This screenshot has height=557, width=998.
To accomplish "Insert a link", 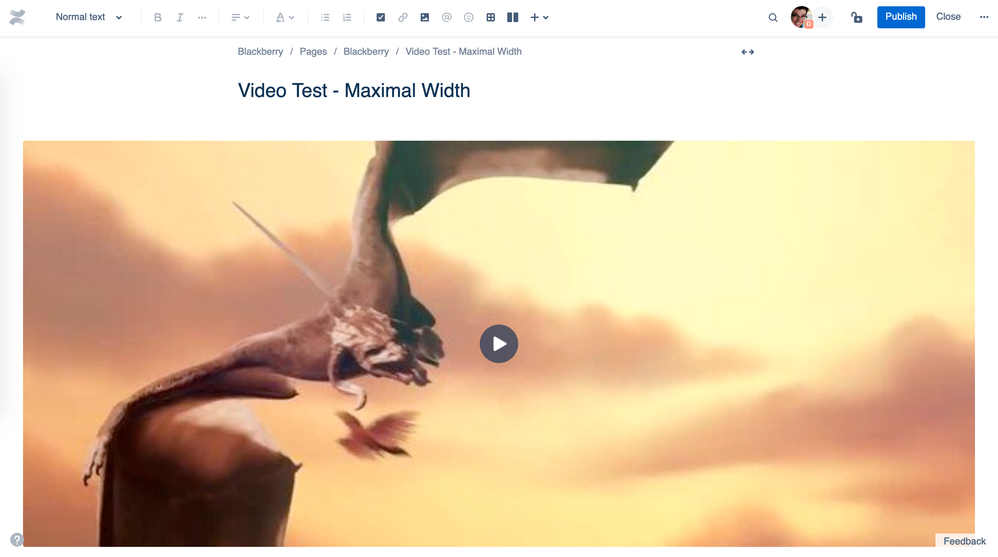I will pos(402,17).
